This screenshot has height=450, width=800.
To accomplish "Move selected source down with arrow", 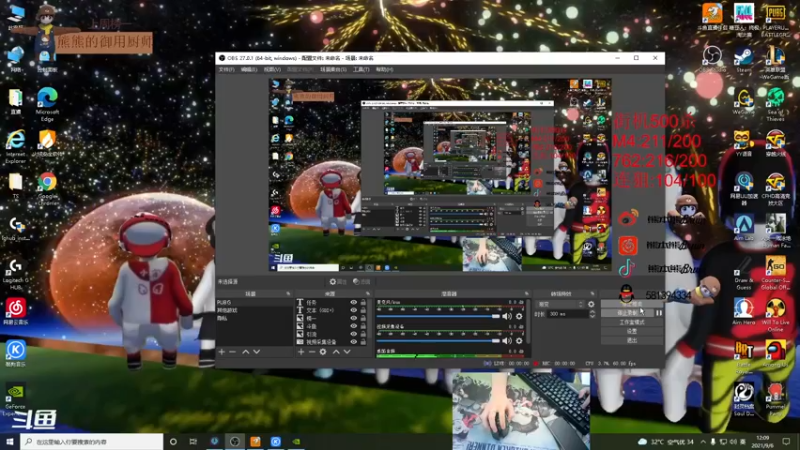I will 347,352.
